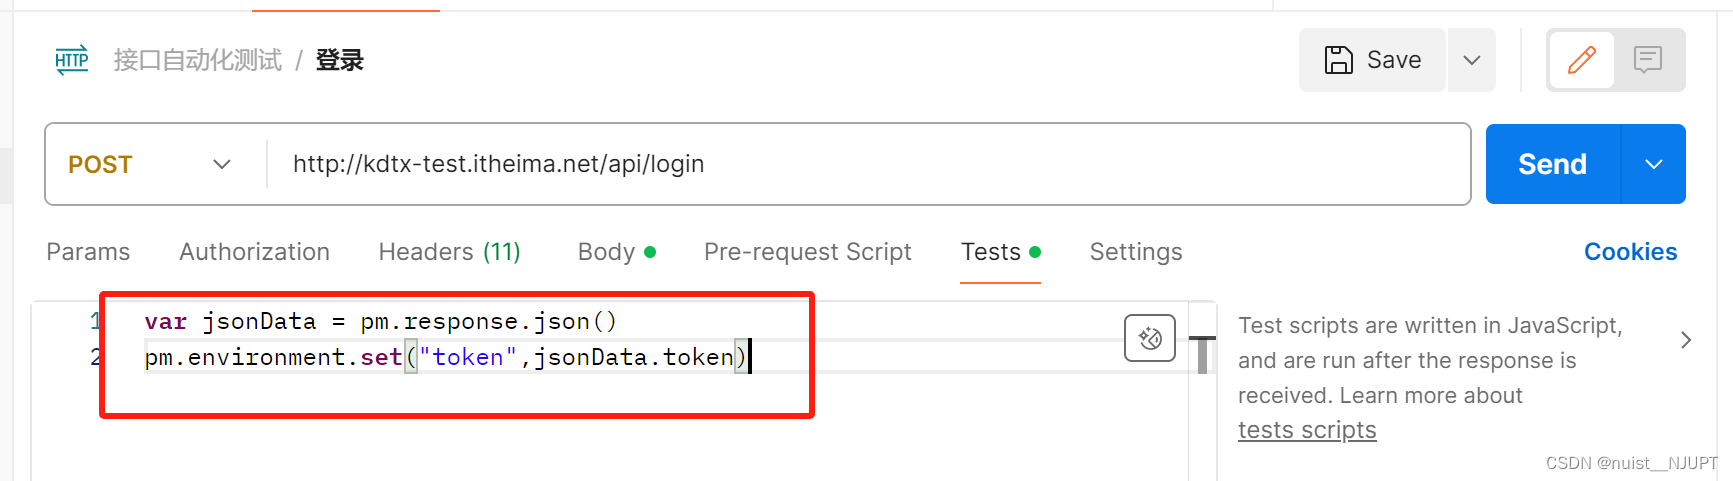Switch to the Settings tab

click(x=1135, y=252)
